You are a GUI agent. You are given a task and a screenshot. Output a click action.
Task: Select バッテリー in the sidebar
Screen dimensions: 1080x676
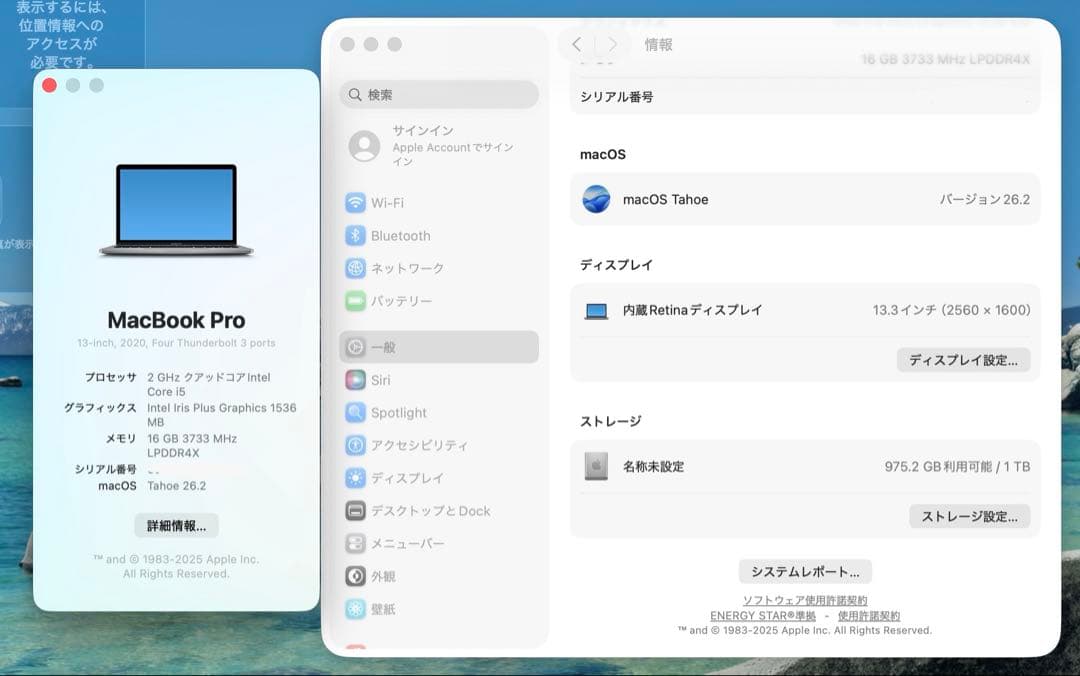(439, 301)
